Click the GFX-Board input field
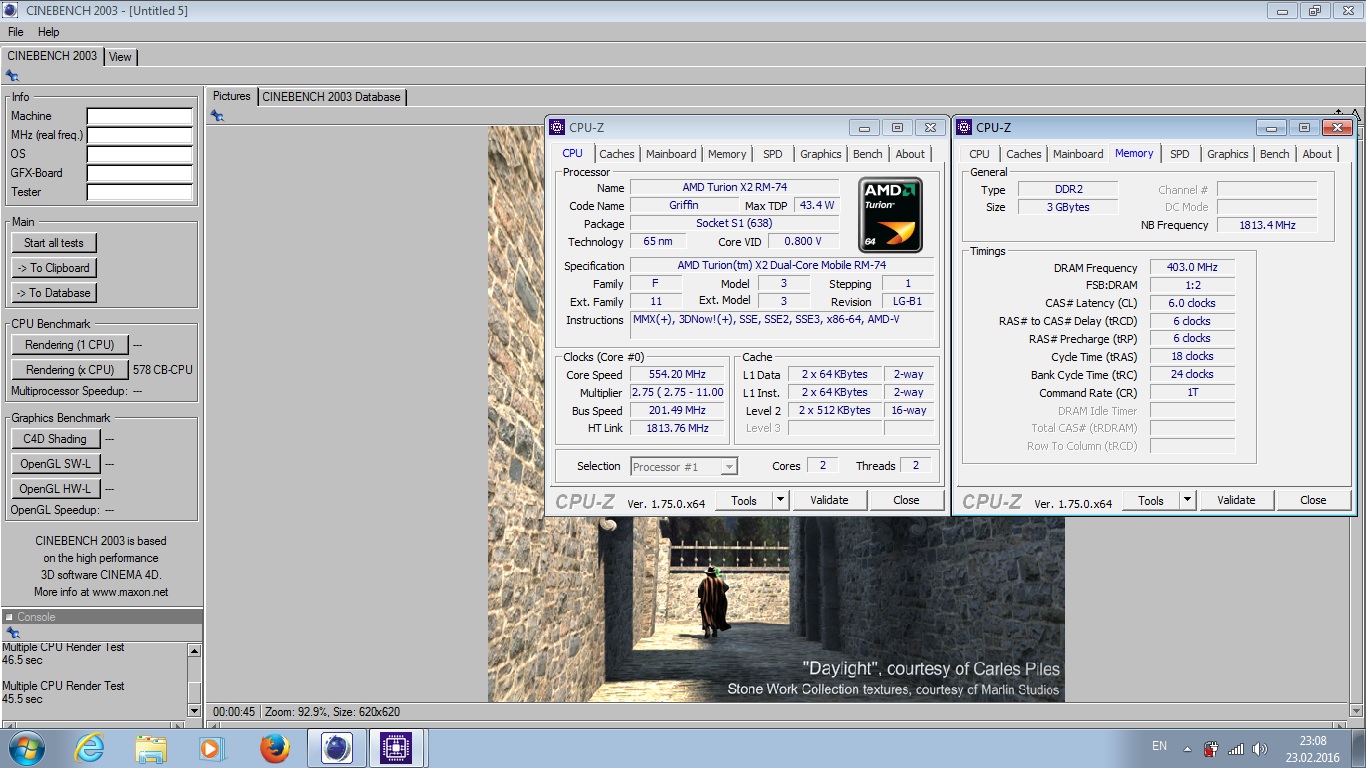 tap(139, 174)
